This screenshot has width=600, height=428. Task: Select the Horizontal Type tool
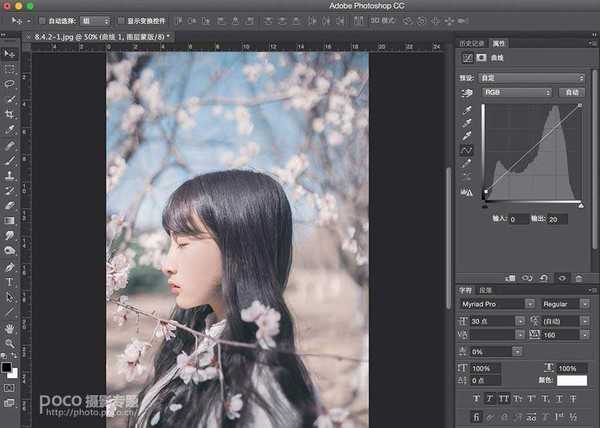pyautogui.click(x=10, y=282)
